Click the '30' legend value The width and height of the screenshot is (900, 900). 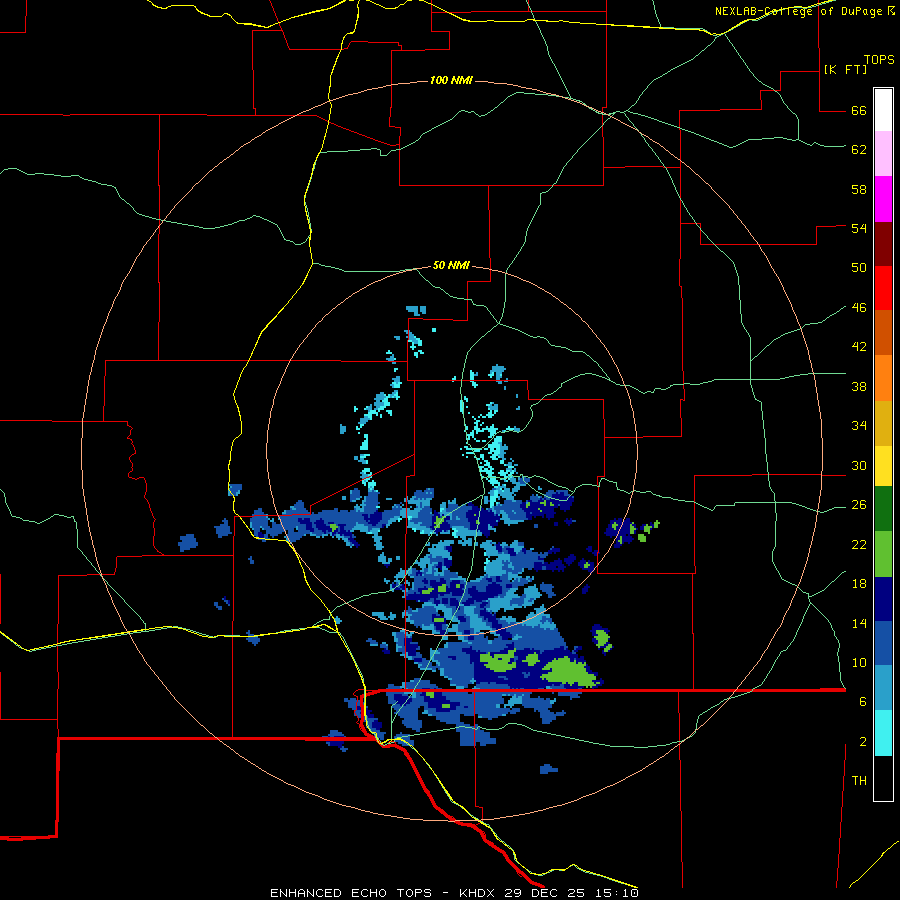pos(859,465)
